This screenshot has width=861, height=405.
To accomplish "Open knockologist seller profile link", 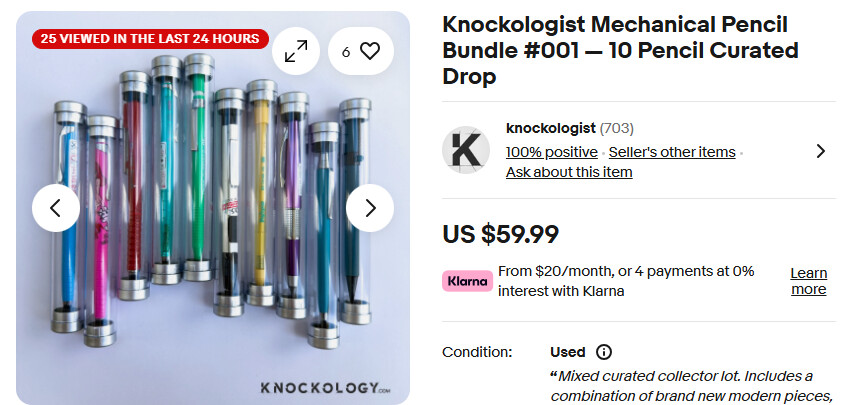I will 550,128.
